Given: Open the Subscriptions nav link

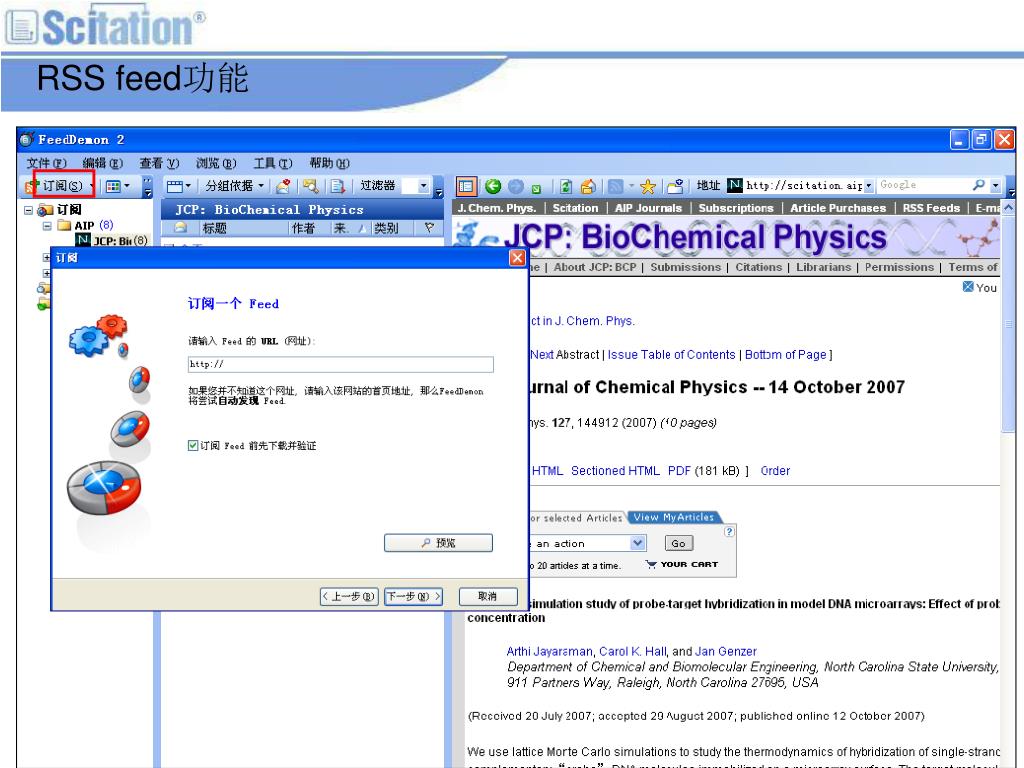Looking at the screenshot, I should click(x=736, y=208).
